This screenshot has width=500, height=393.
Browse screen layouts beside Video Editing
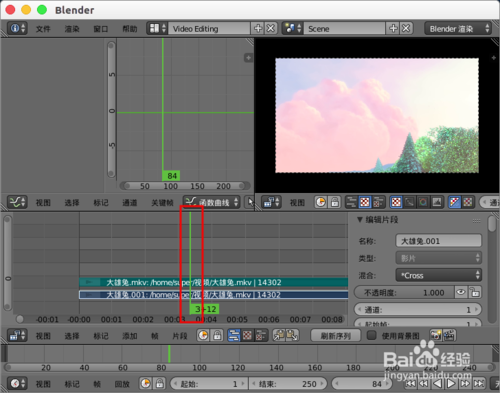point(157,29)
